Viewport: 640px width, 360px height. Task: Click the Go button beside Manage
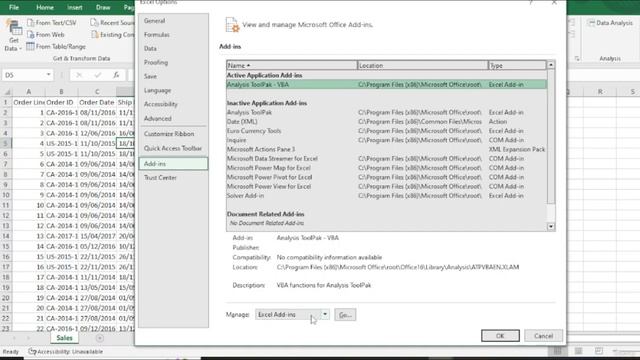point(345,315)
